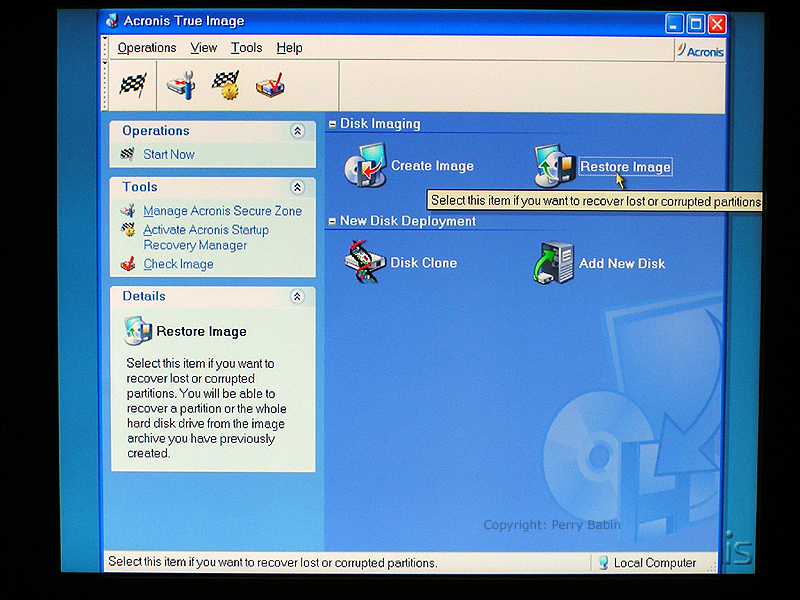The width and height of the screenshot is (800, 600).
Task: Click the Tools panel header text
Action: click(140, 187)
